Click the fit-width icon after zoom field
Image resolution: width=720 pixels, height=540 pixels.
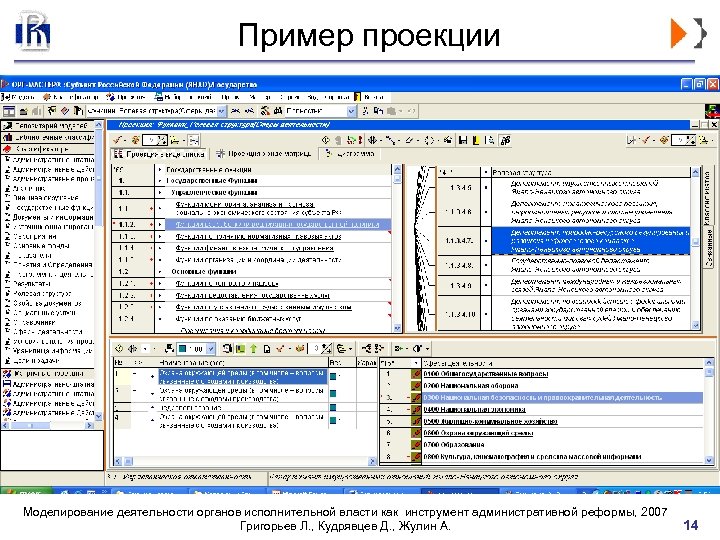[194, 140]
